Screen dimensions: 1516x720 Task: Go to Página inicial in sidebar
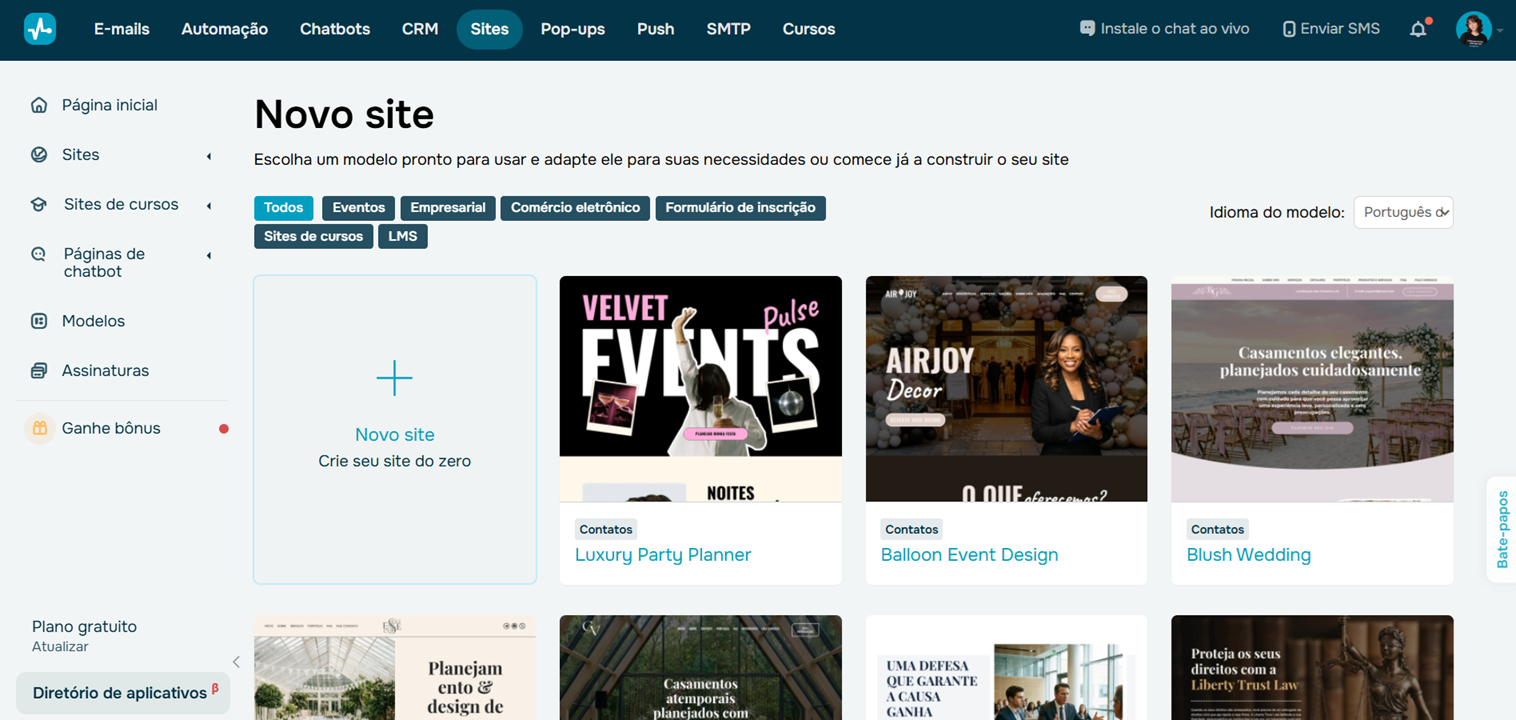coord(110,105)
